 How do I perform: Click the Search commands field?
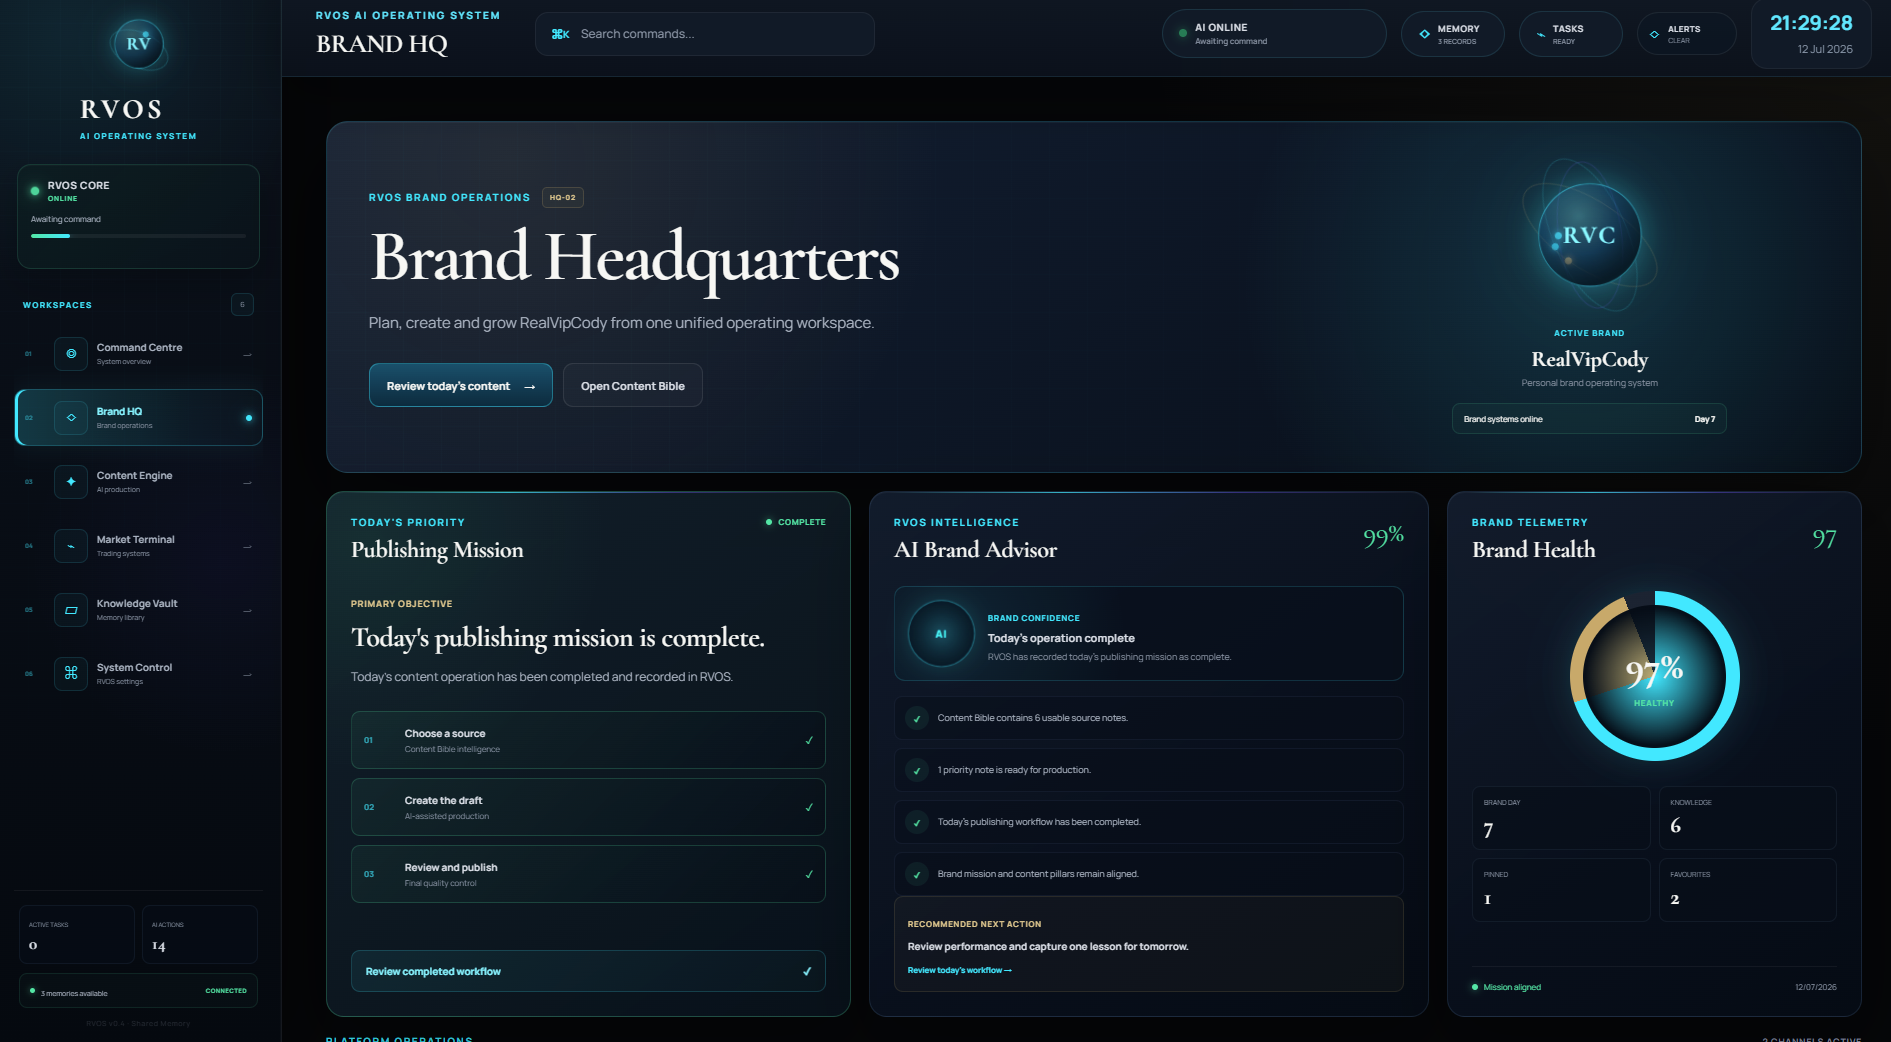click(705, 34)
